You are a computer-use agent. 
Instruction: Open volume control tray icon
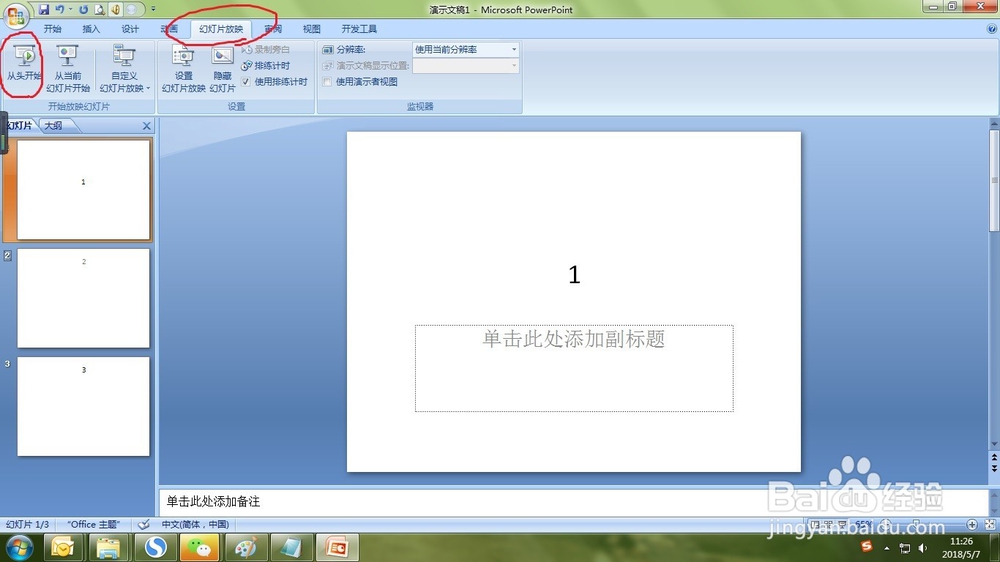pos(922,548)
